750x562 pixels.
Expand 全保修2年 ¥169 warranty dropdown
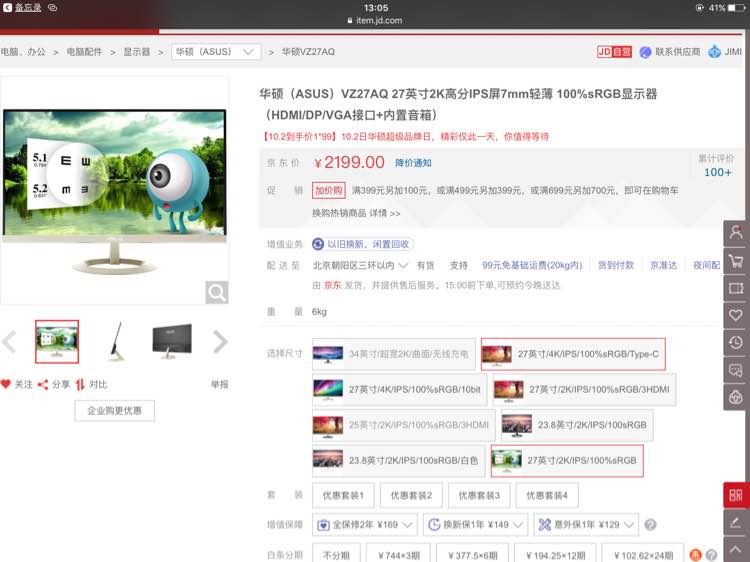click(364, 525)
